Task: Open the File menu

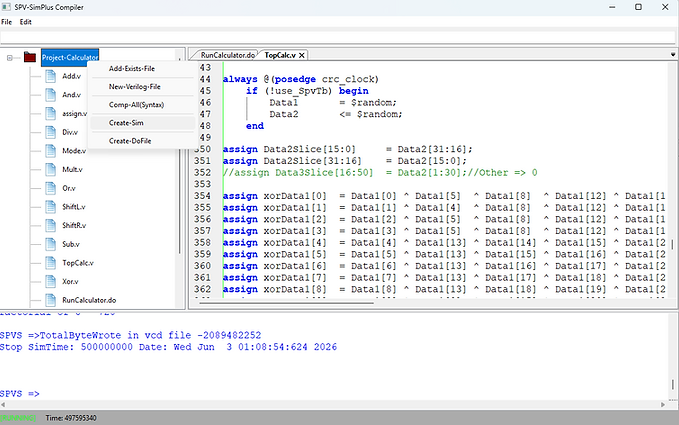Action: (x=6, y=22)
